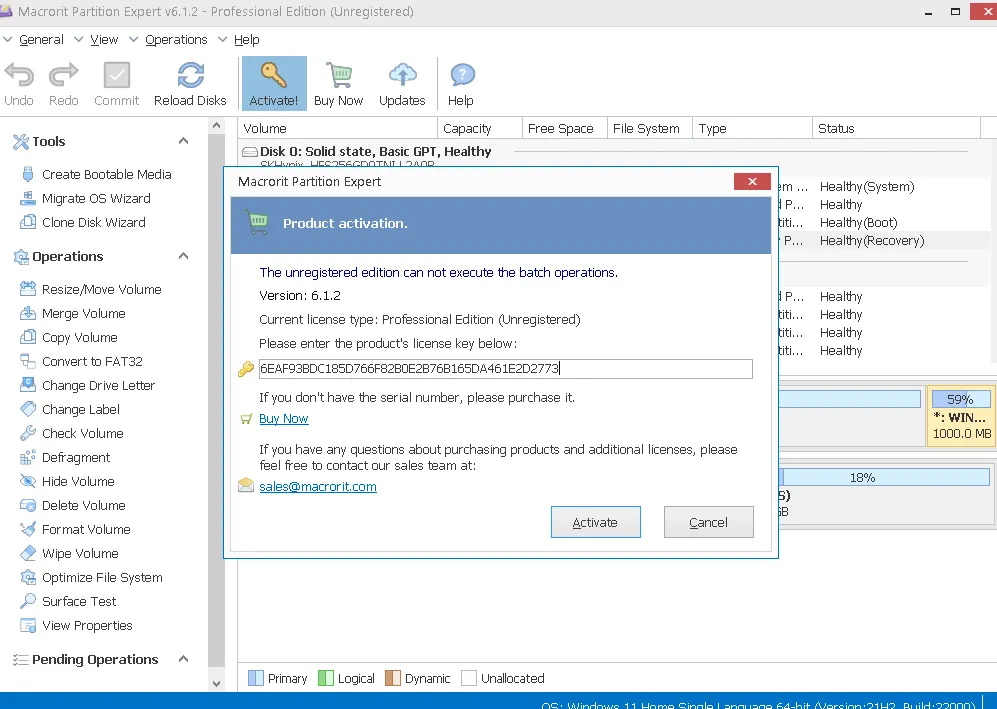This screenshot has height=709, width=997.
Task: Collapse the Tools section
Action: (183, 141)
